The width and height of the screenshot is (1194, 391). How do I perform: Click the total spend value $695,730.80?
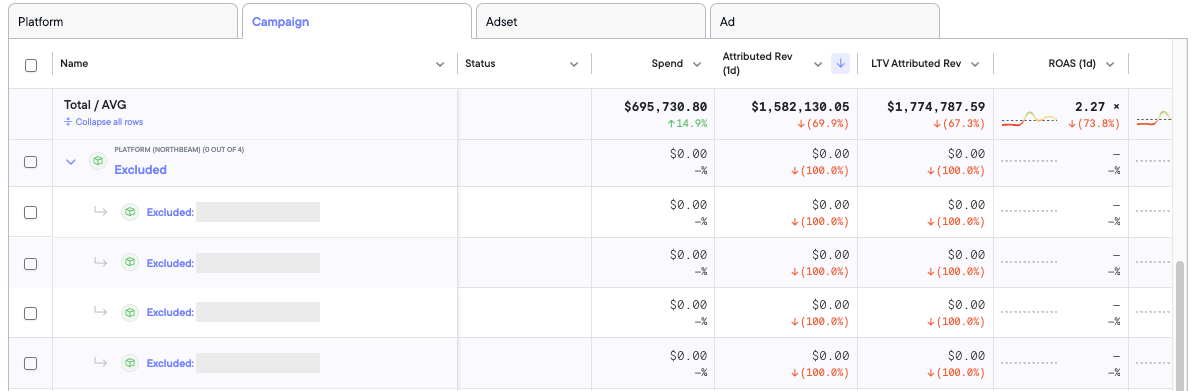coord(666,107)
